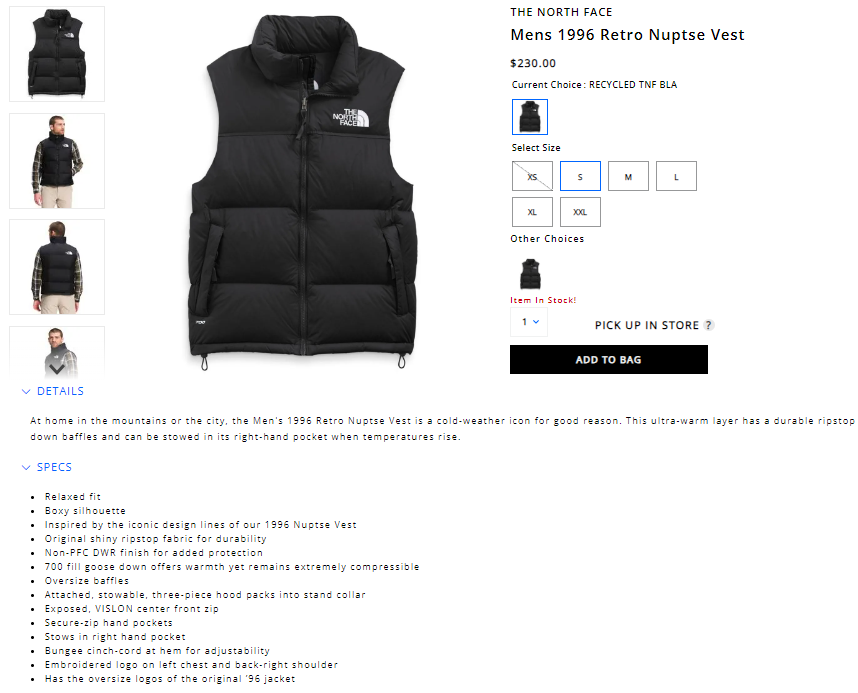The height and width of the screenshot is (693, 858).
Task: Select size L
Action: pos(676,176)
